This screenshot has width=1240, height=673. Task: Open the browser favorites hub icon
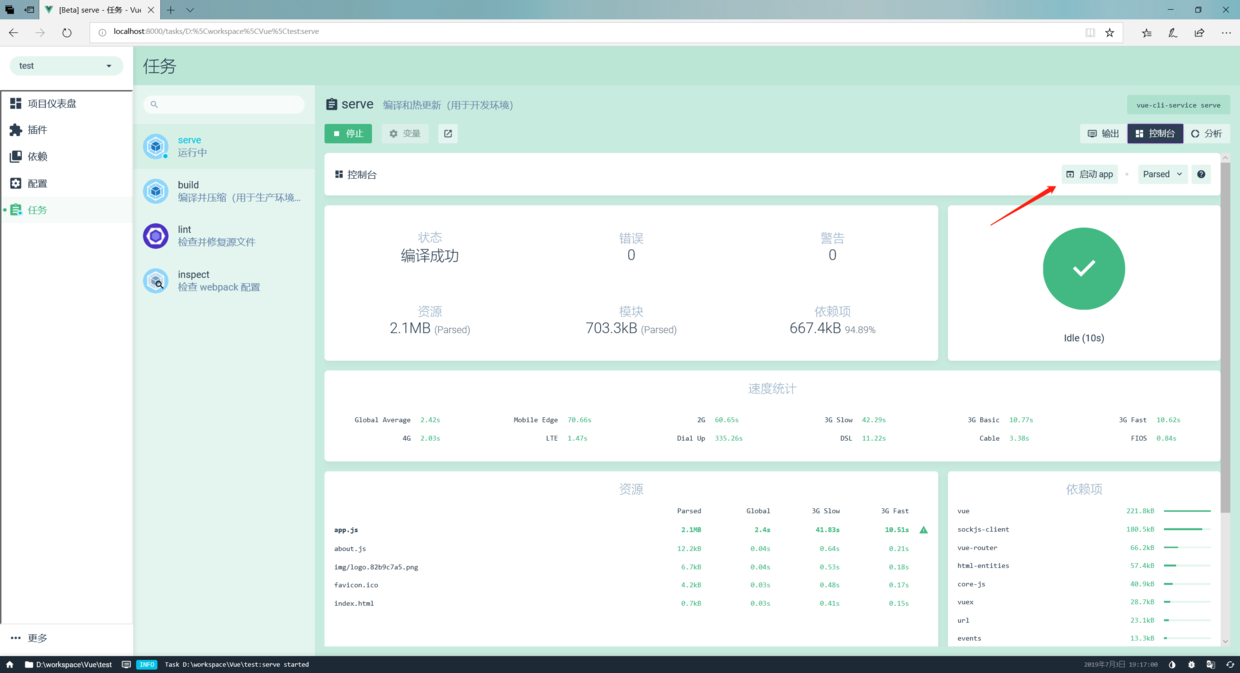click(1147, 32)
